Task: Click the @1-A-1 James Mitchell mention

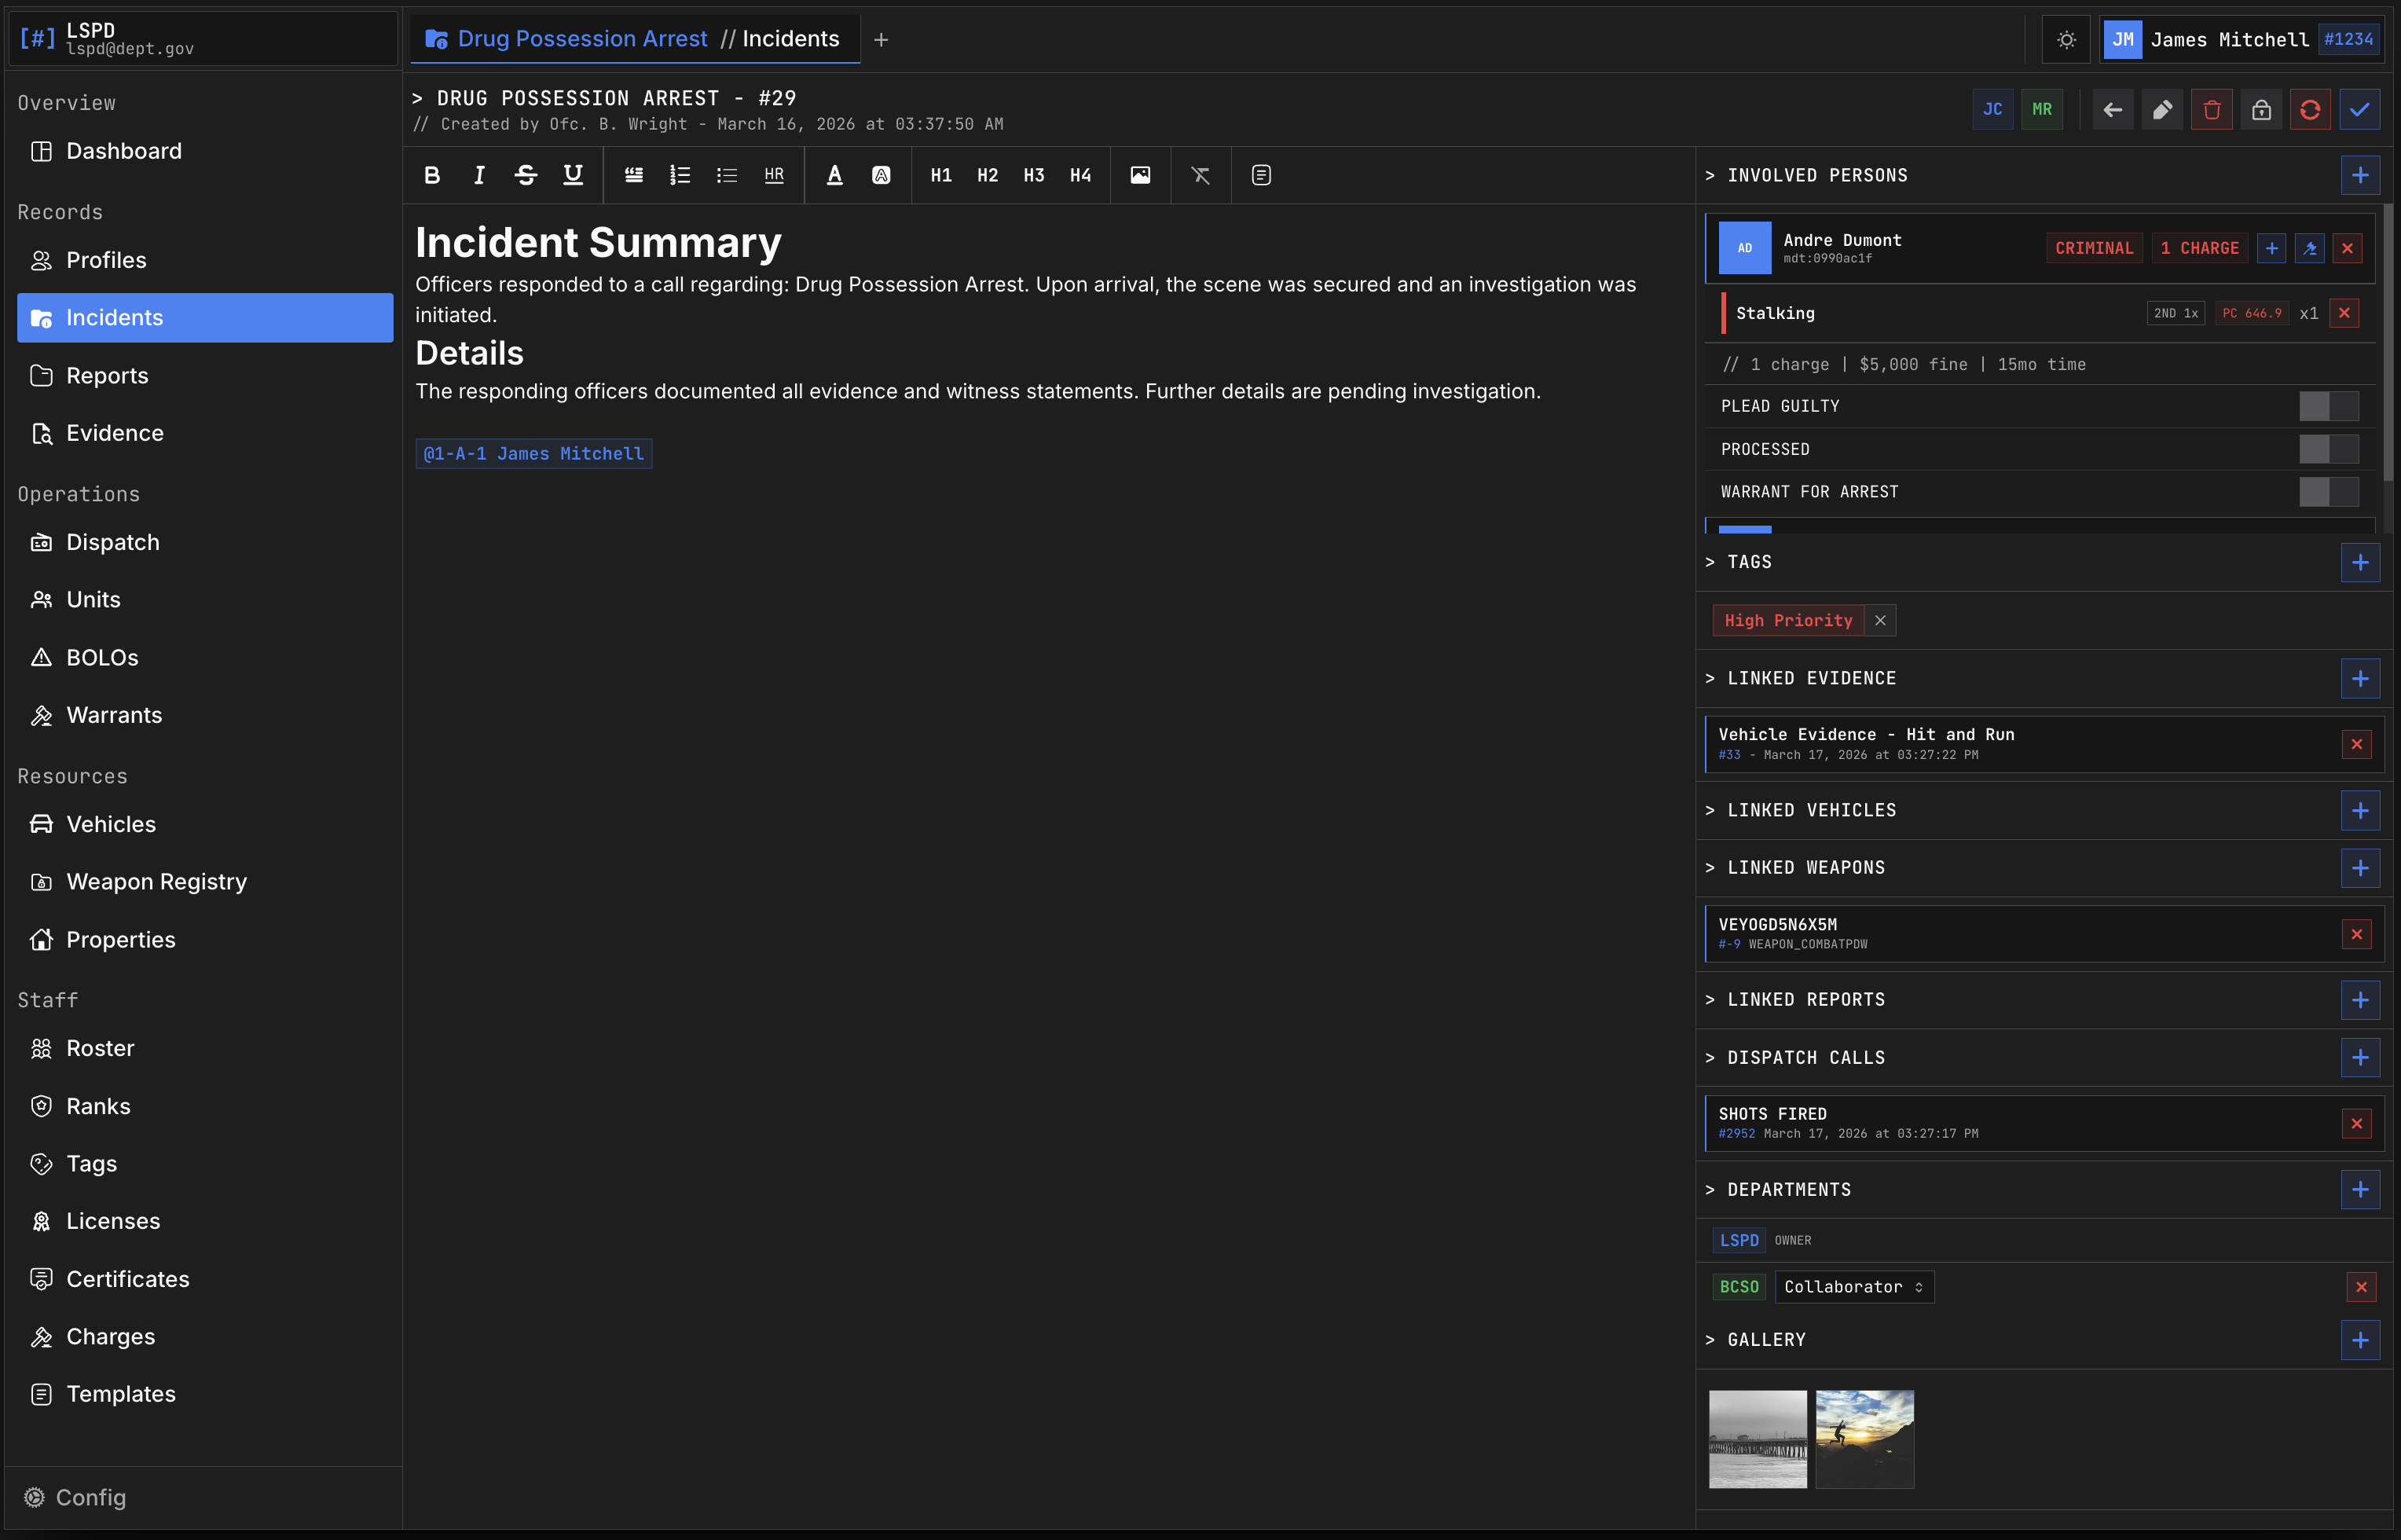Action: point(534,454)
